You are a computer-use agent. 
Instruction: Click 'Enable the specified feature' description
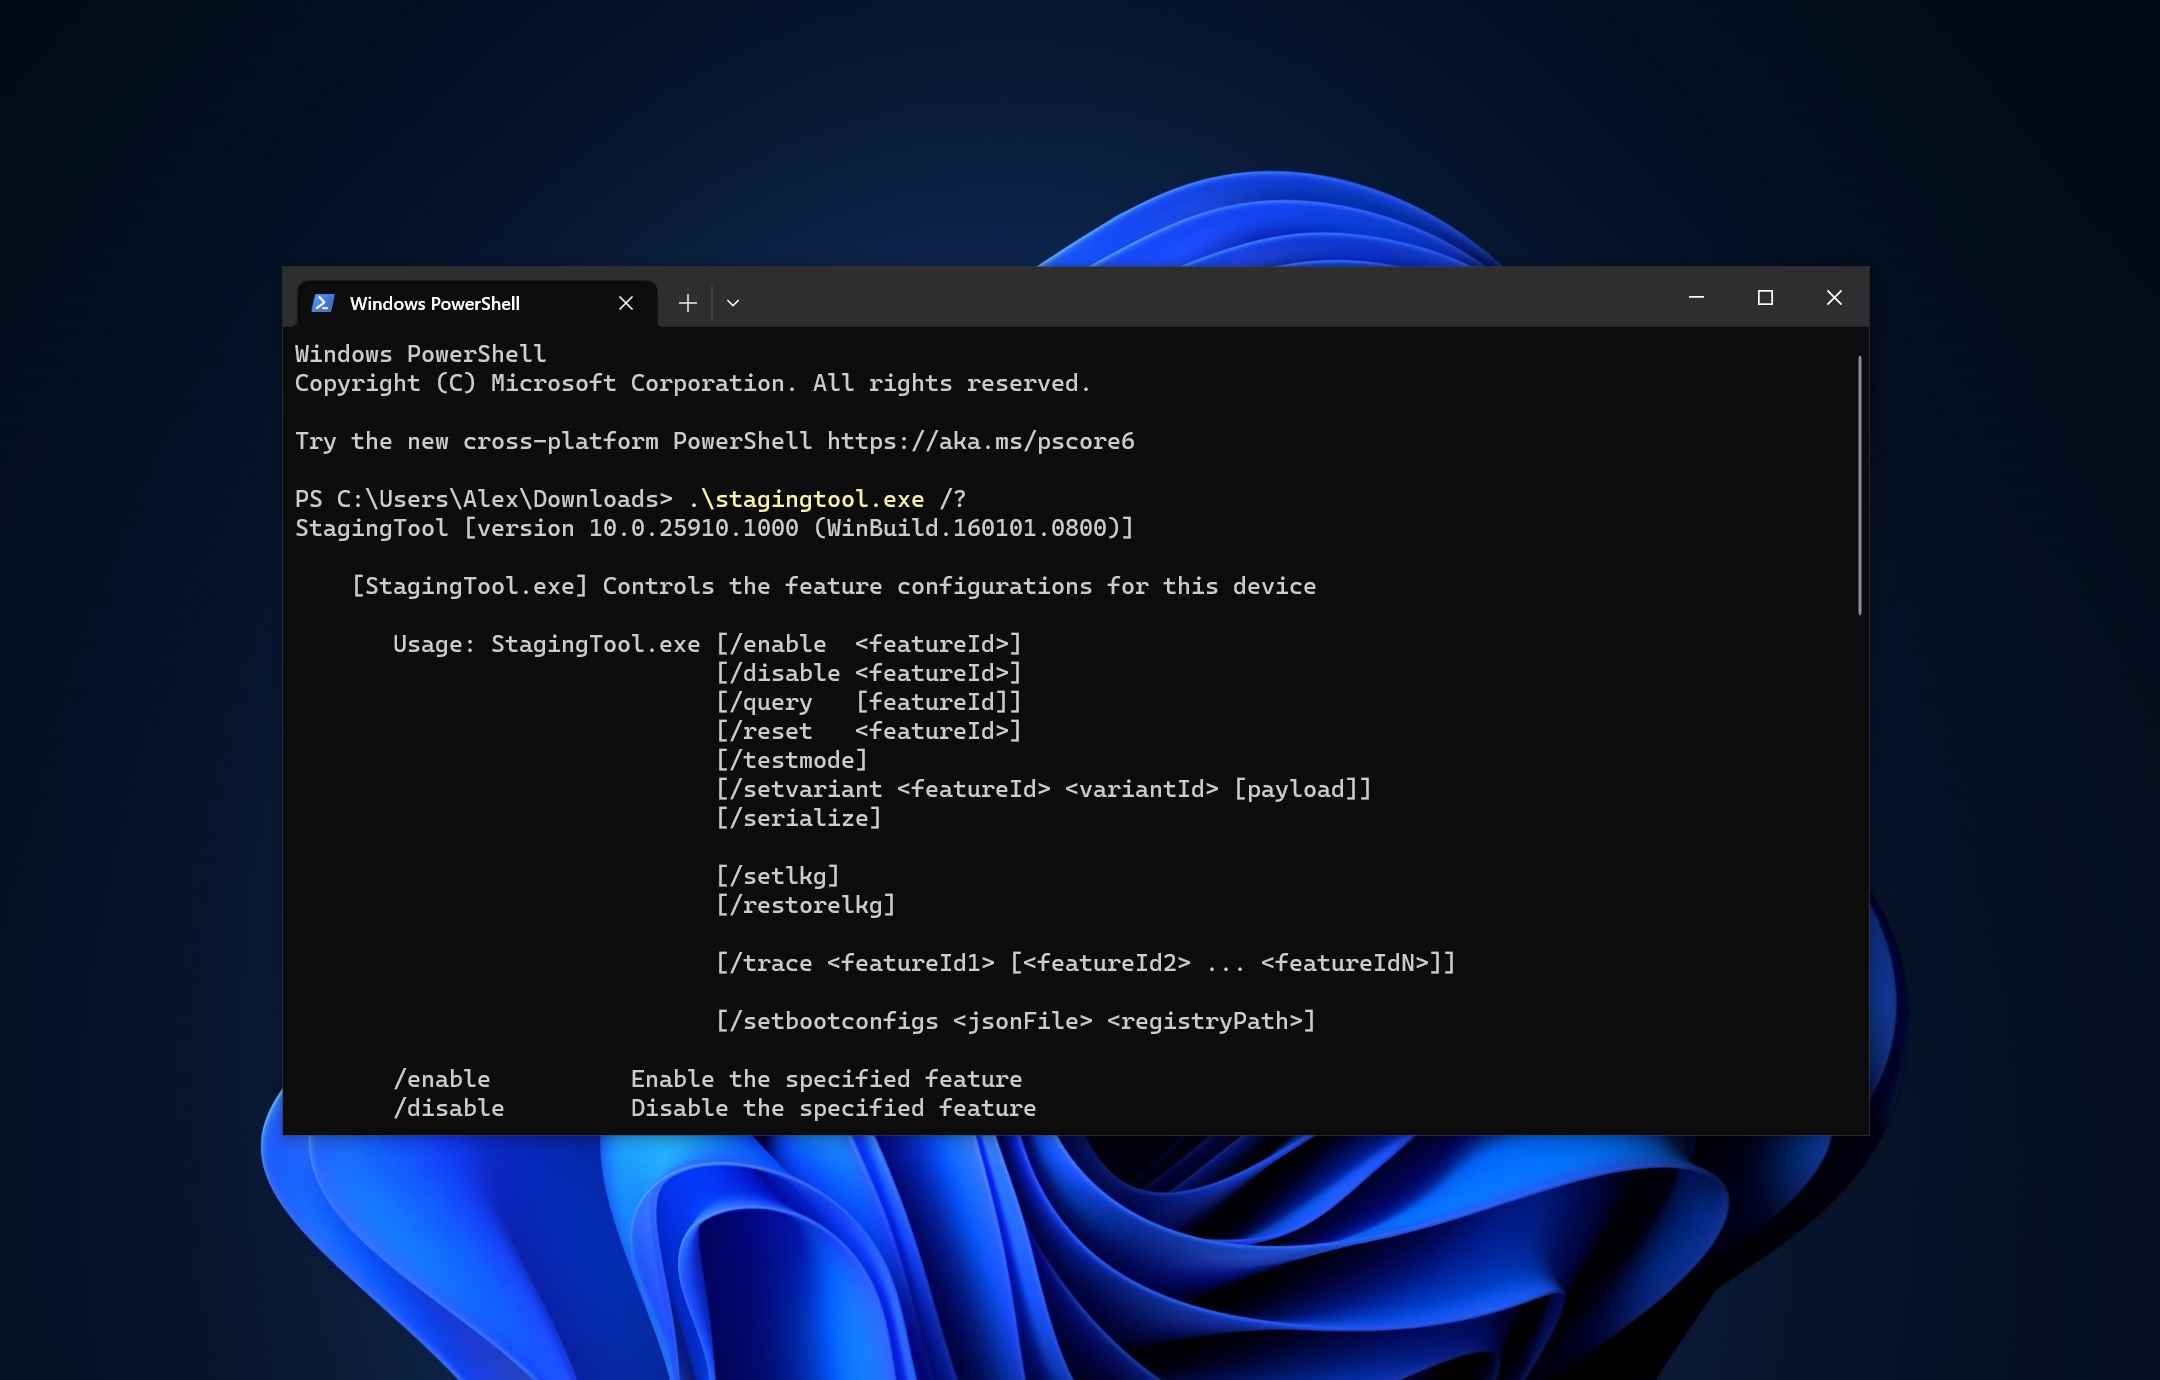click(827, 1079)
